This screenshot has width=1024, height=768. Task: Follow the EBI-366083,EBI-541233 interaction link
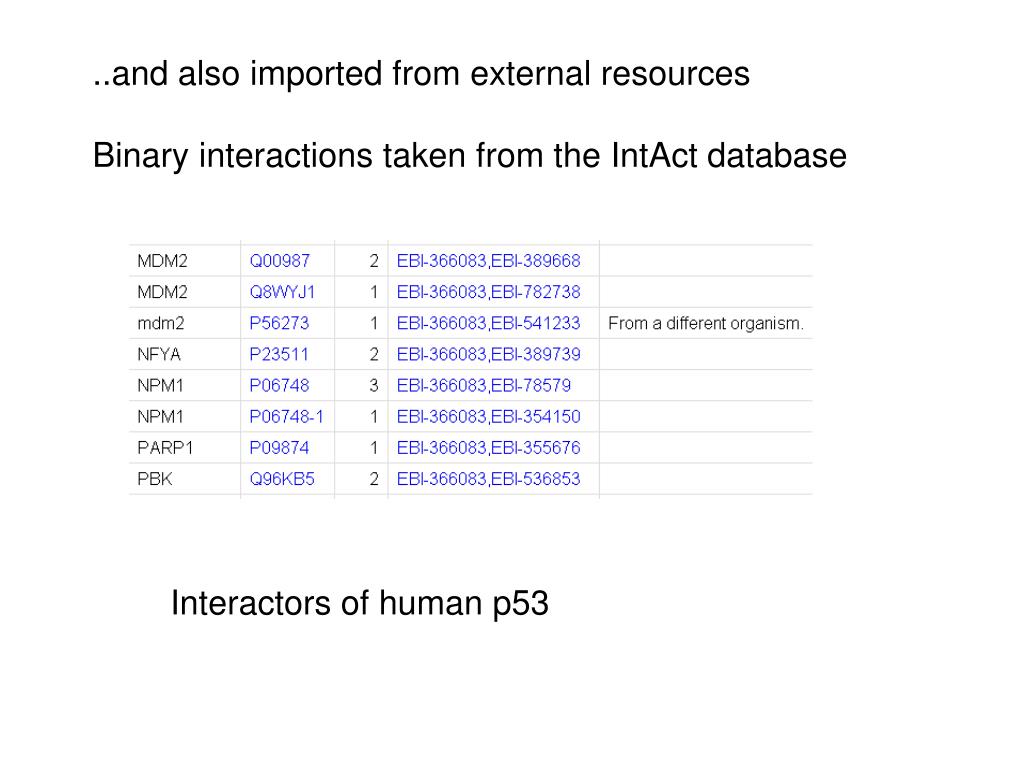click(488, 323)
